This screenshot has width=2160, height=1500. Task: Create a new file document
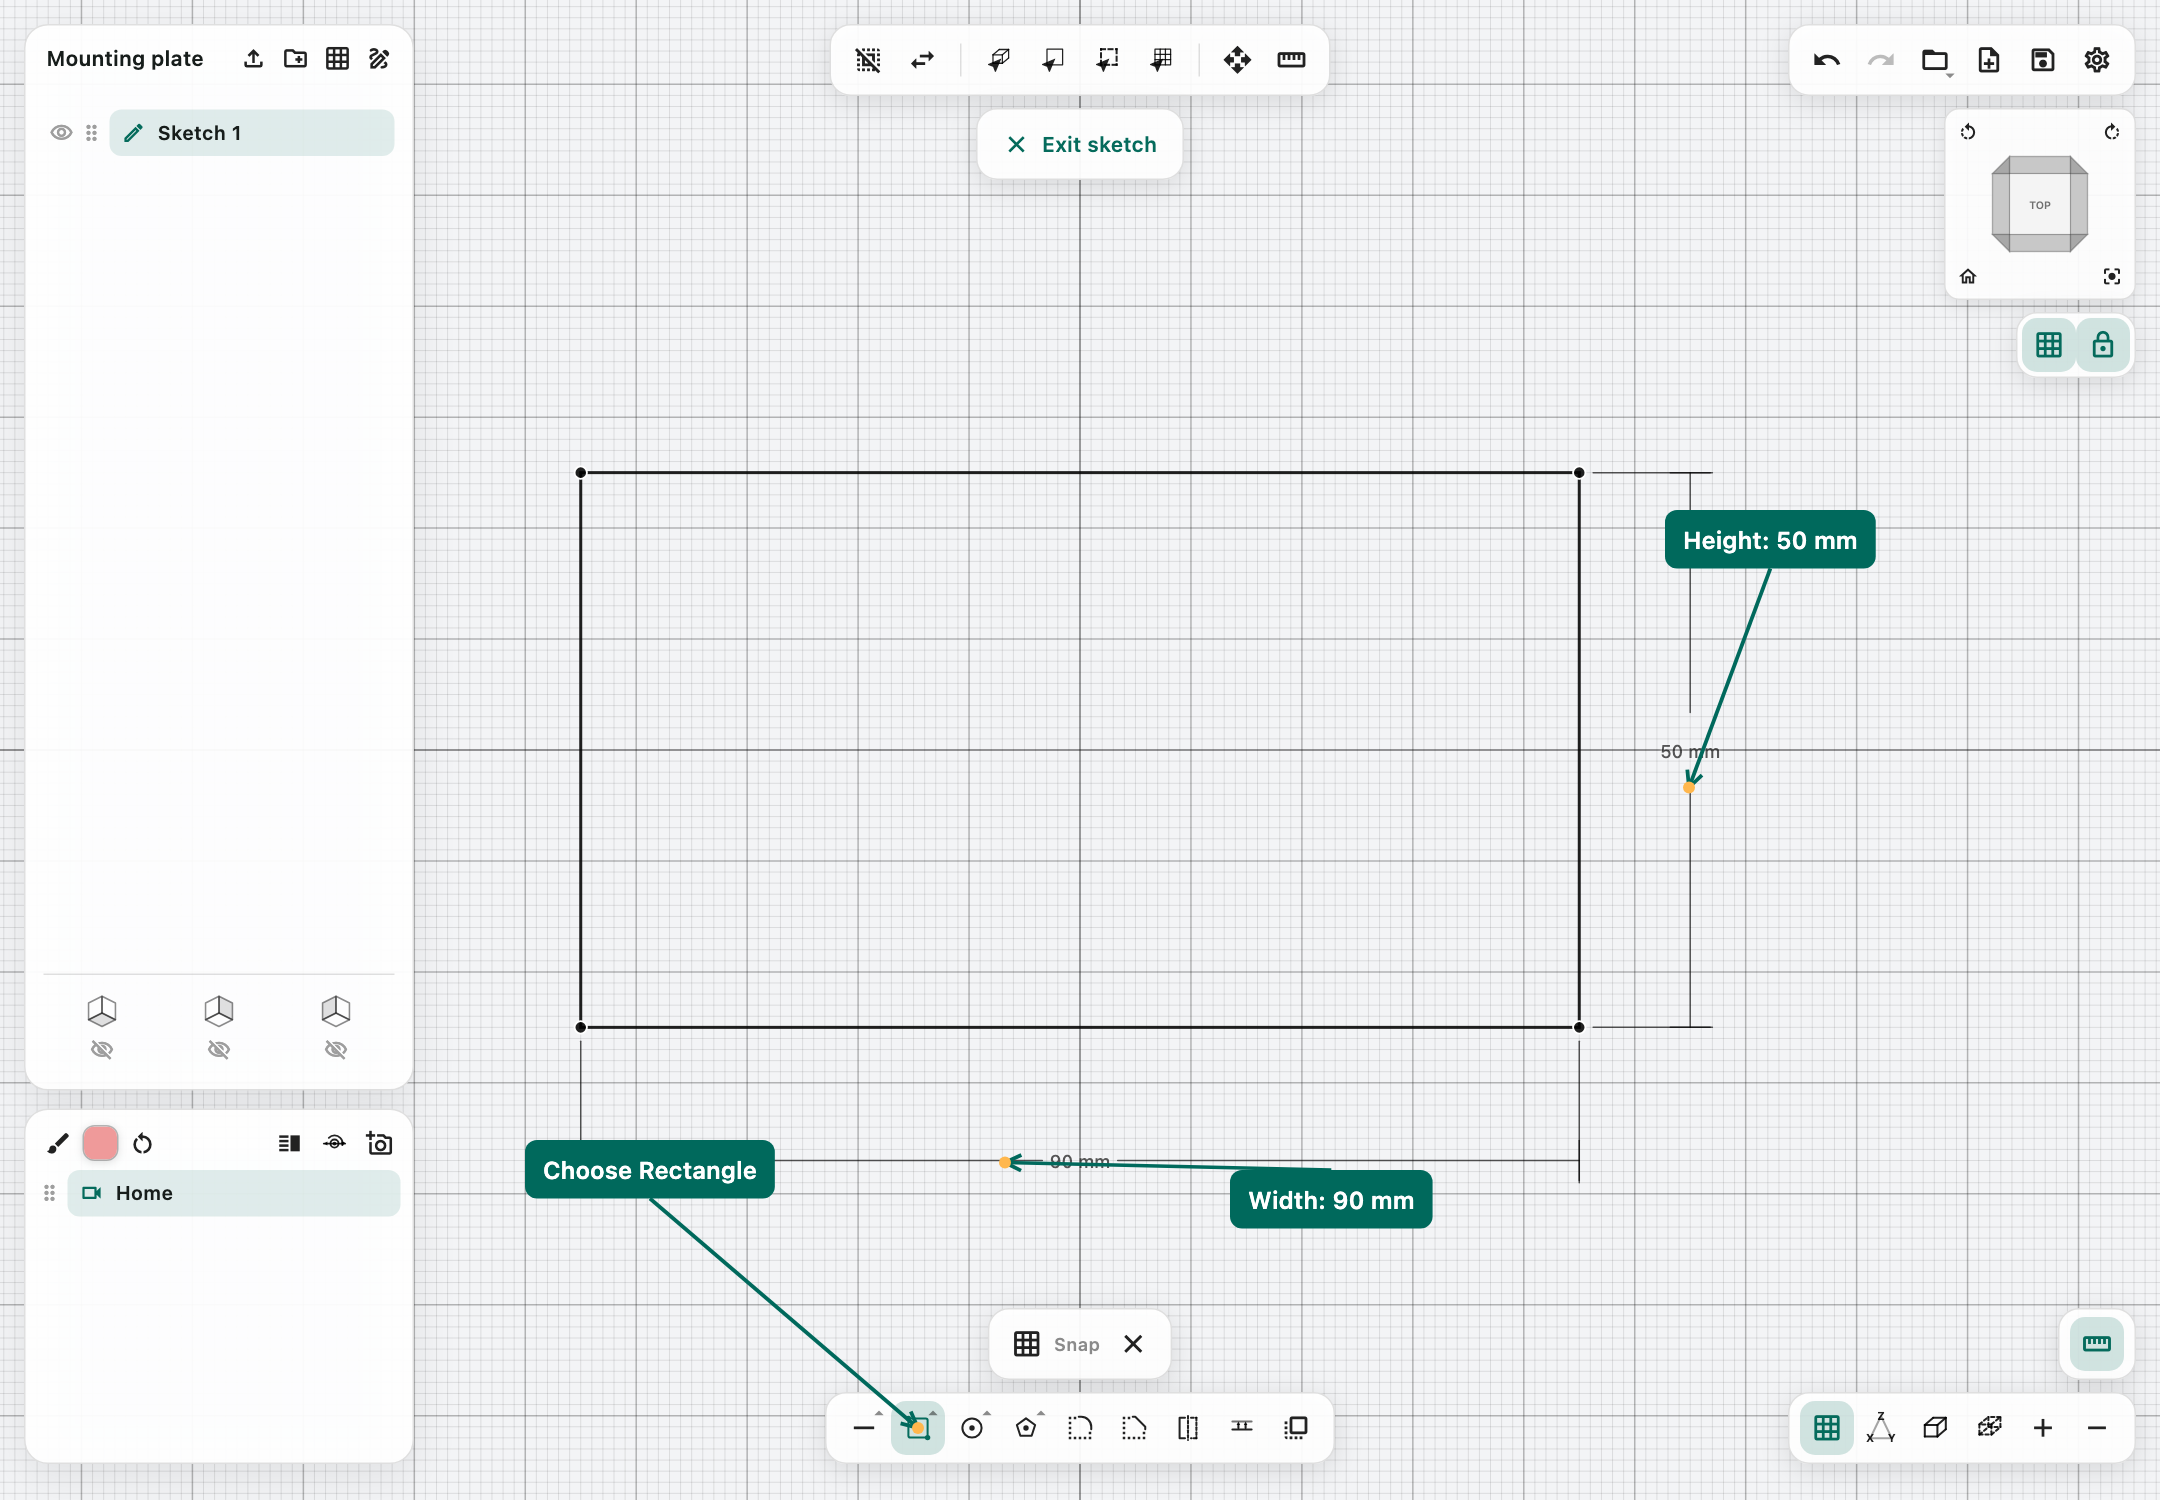[x=1989, y=60]
